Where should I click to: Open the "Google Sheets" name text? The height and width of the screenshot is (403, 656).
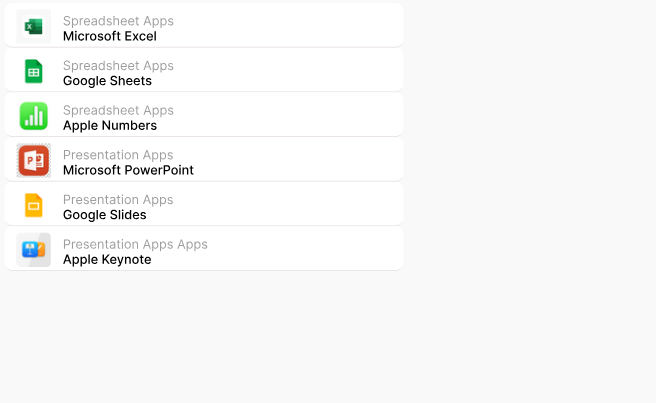107,81
